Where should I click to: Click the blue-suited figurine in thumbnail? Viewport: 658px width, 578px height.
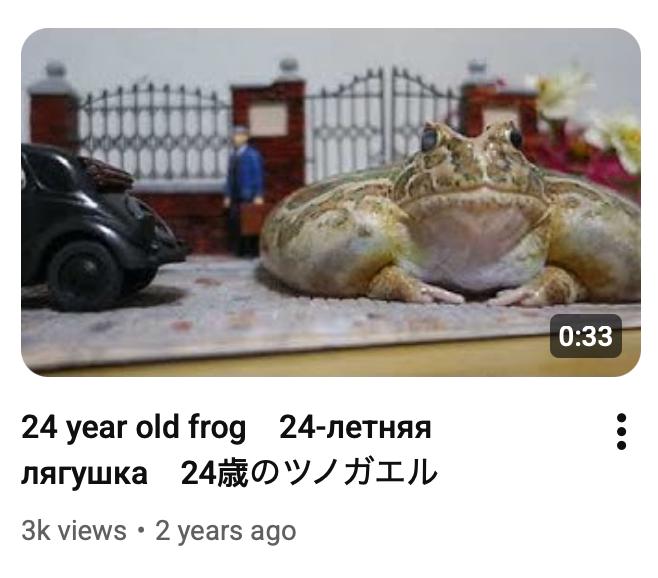click(x=245, y=191)
